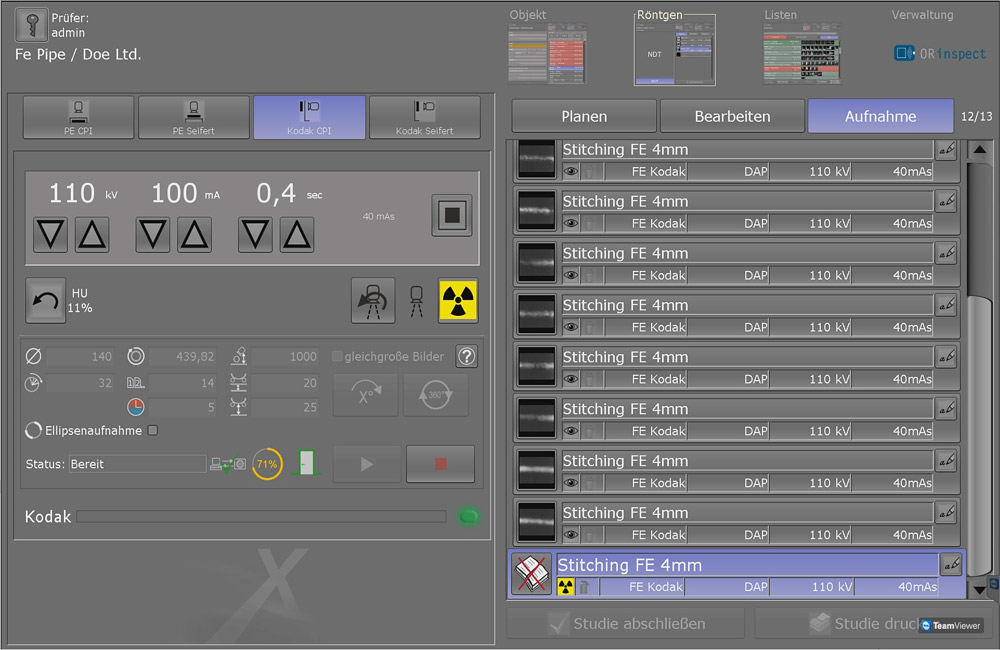The height and width of the screenshot is (650, 1000).
Task: Increase the kV value
Action: tap(92, 235)
